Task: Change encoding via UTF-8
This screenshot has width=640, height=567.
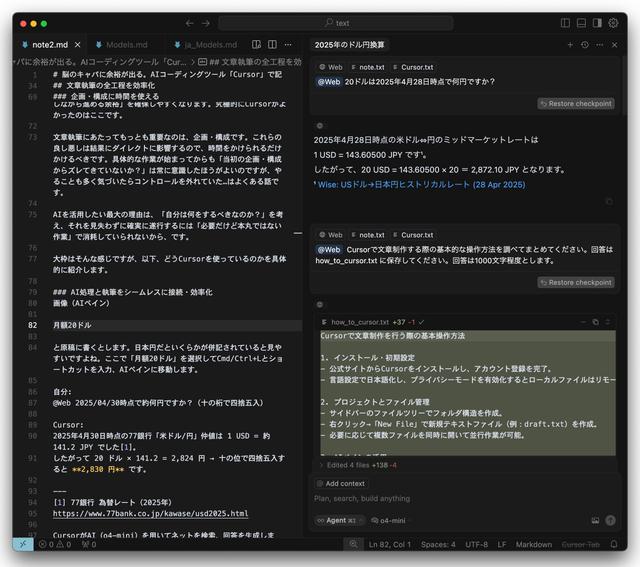Action: click(x=476, y=545)
